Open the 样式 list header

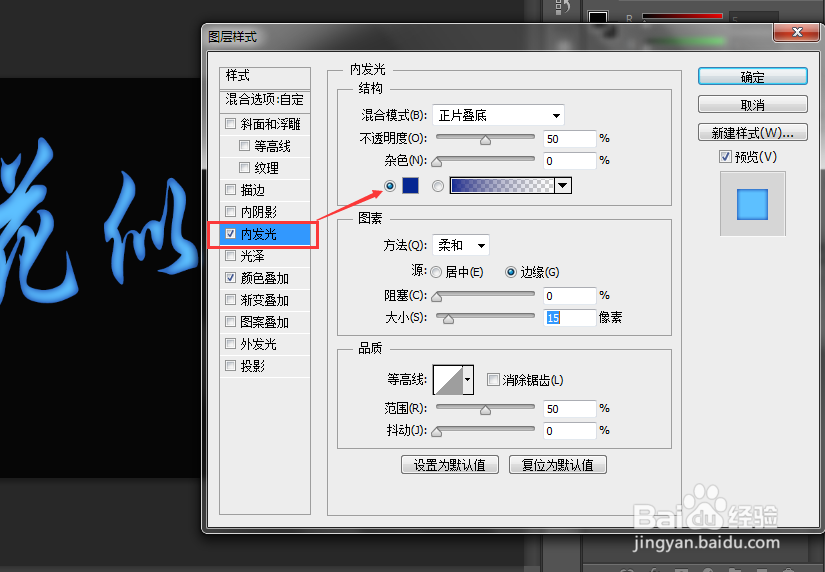265,77
